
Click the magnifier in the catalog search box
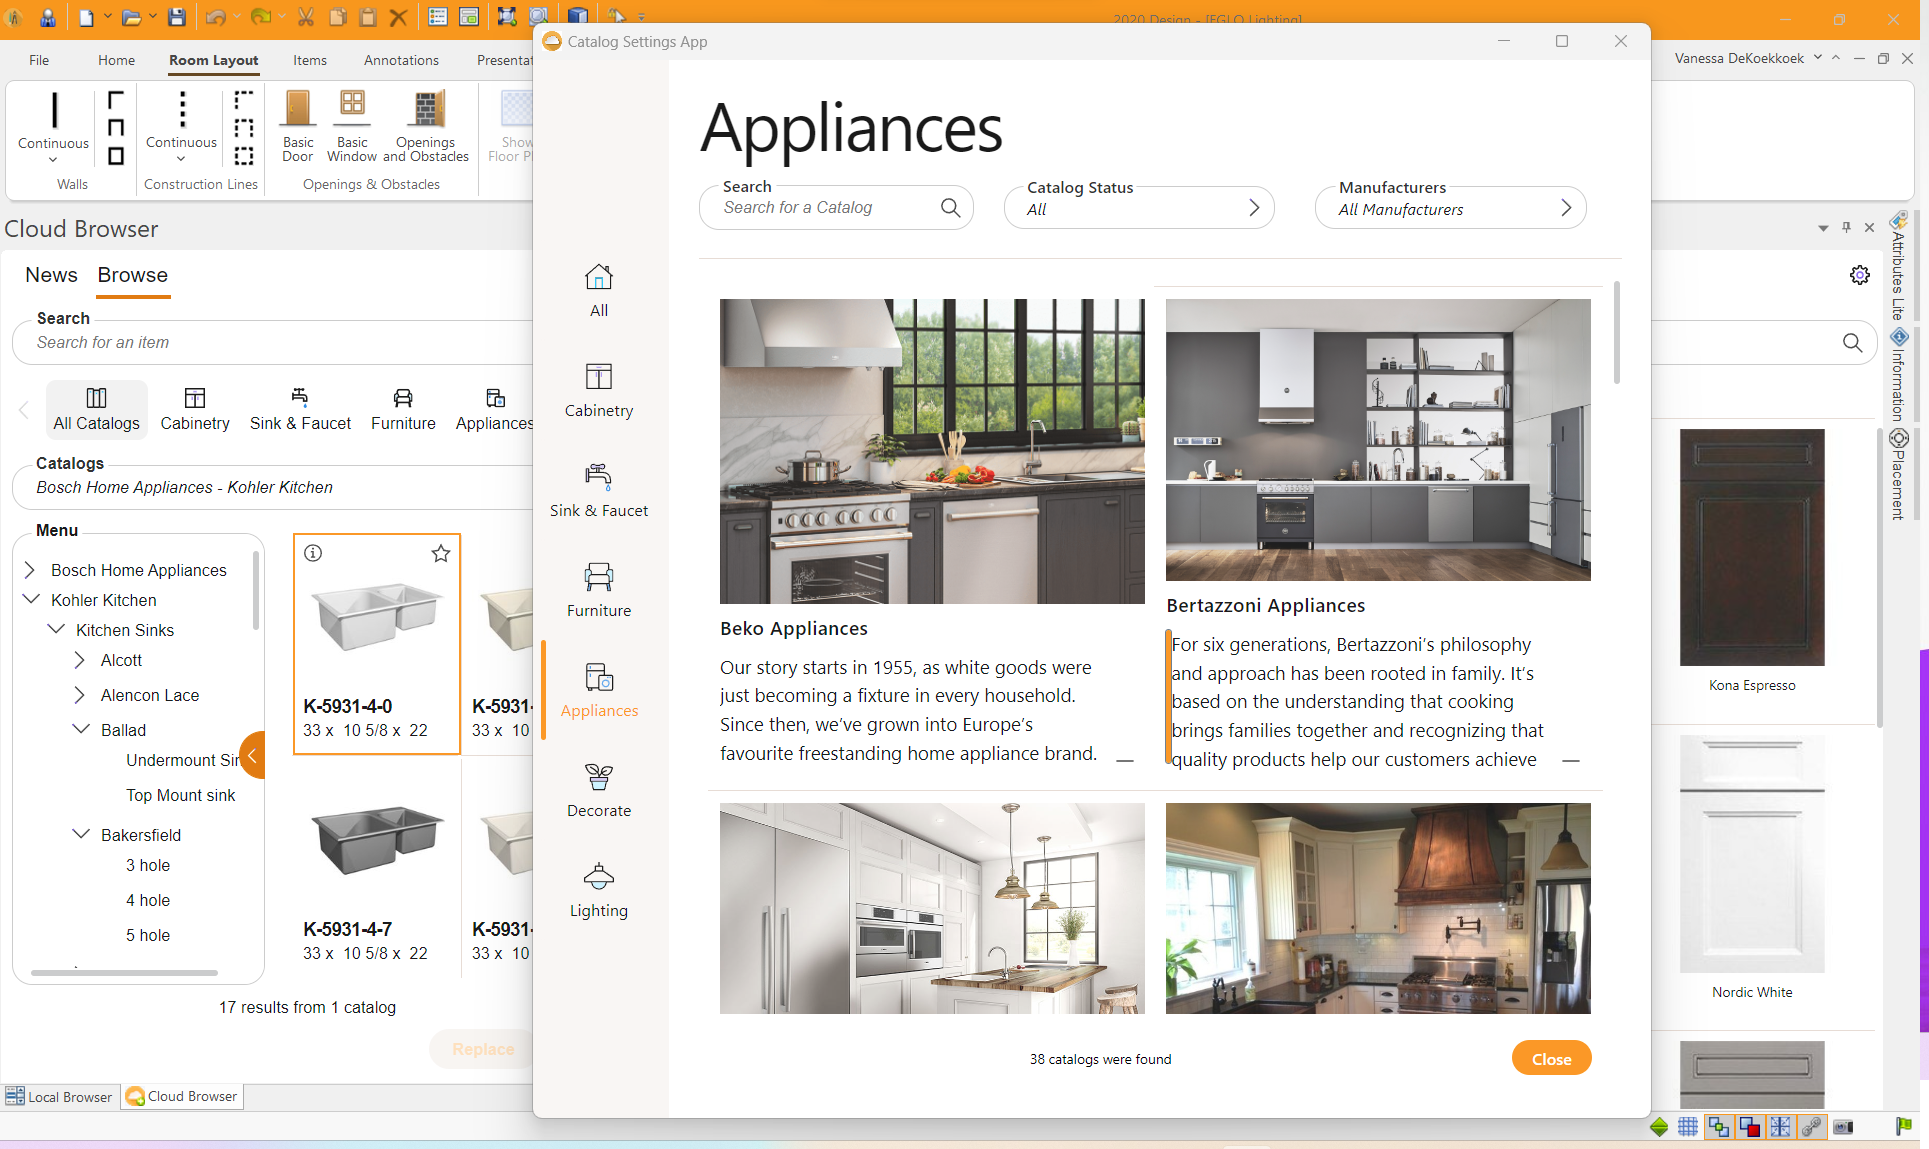(x=950, y=207)
